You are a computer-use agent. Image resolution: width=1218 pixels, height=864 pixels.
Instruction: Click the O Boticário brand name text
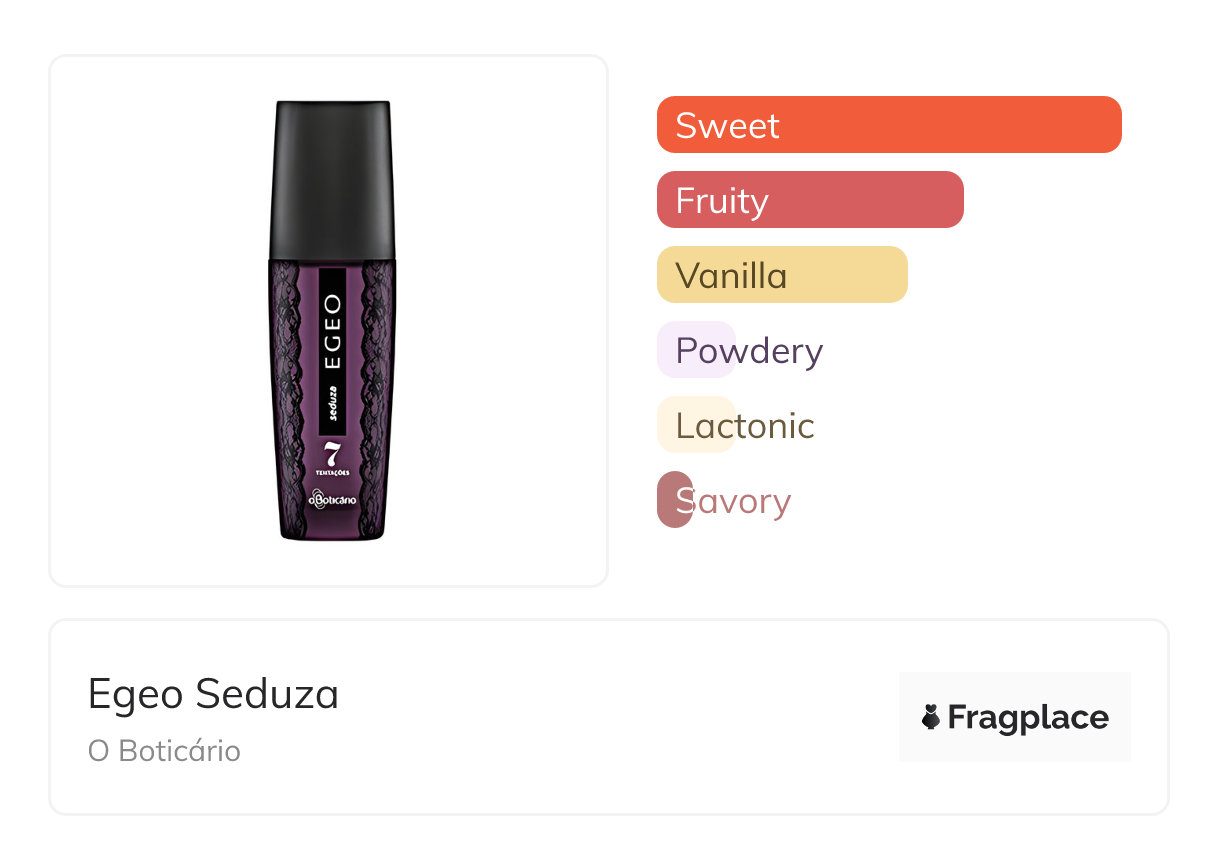coord(164,751)
